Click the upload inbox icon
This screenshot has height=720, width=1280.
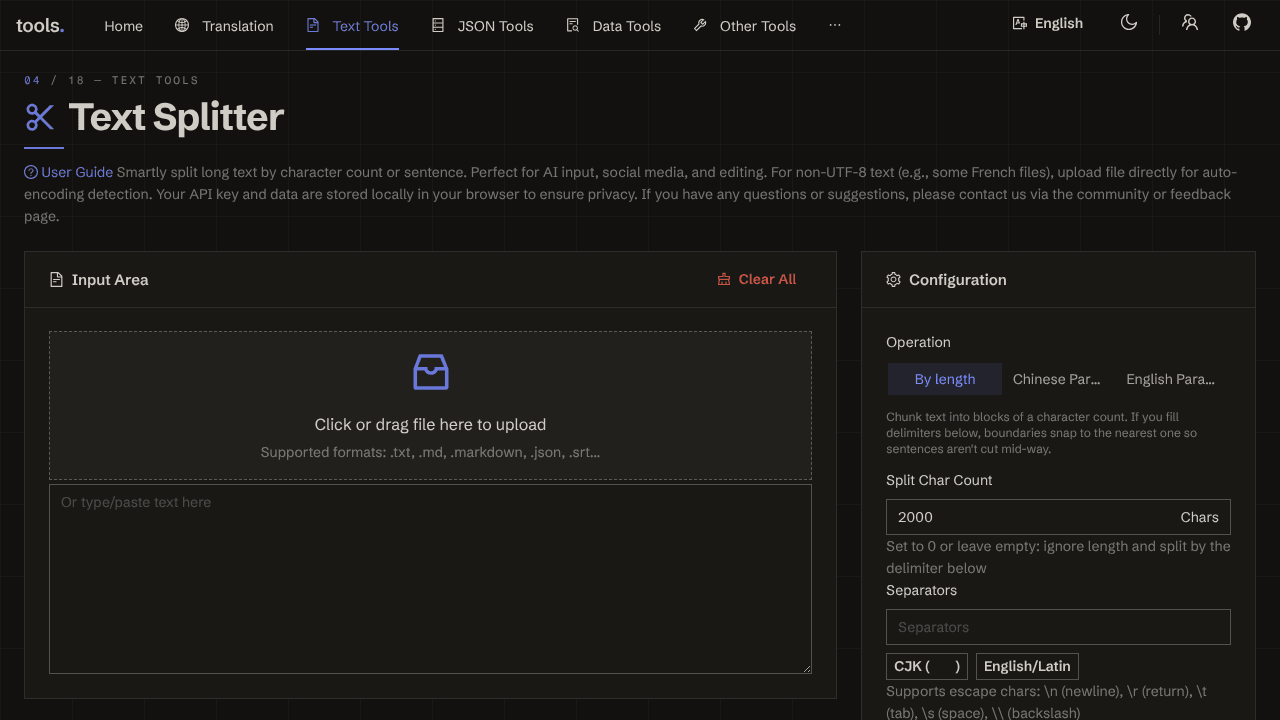click(431, 372)
